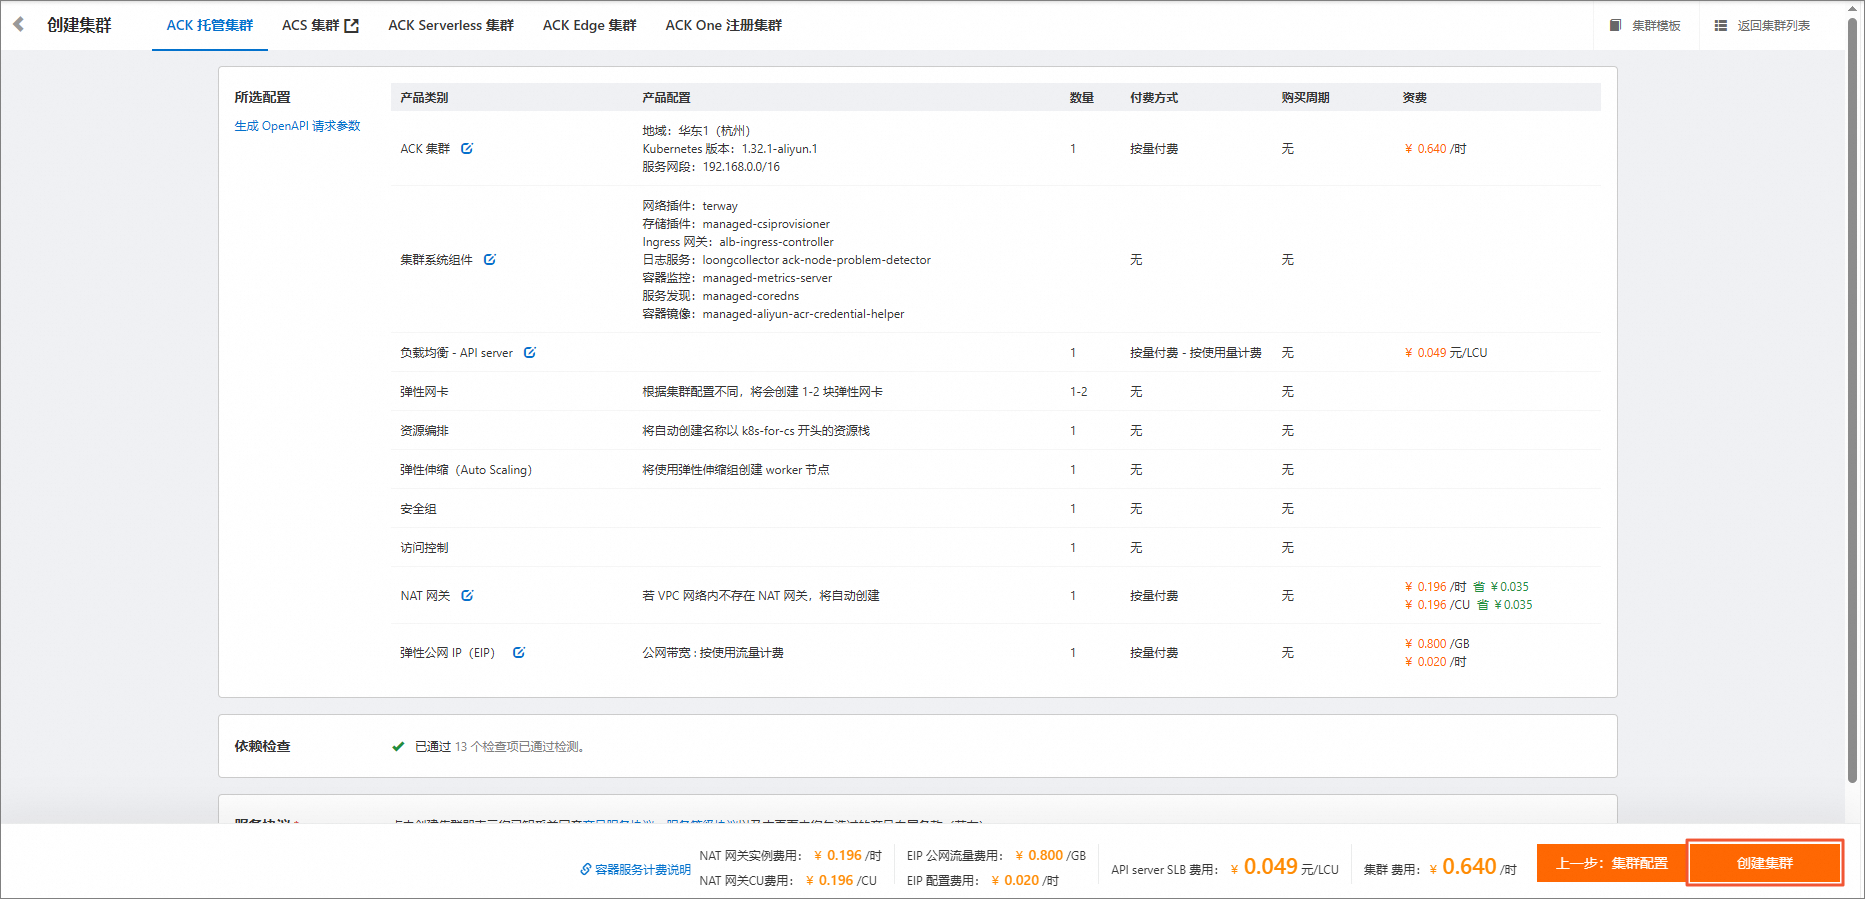Choose the ACK One 注册集群 tab

724,25
